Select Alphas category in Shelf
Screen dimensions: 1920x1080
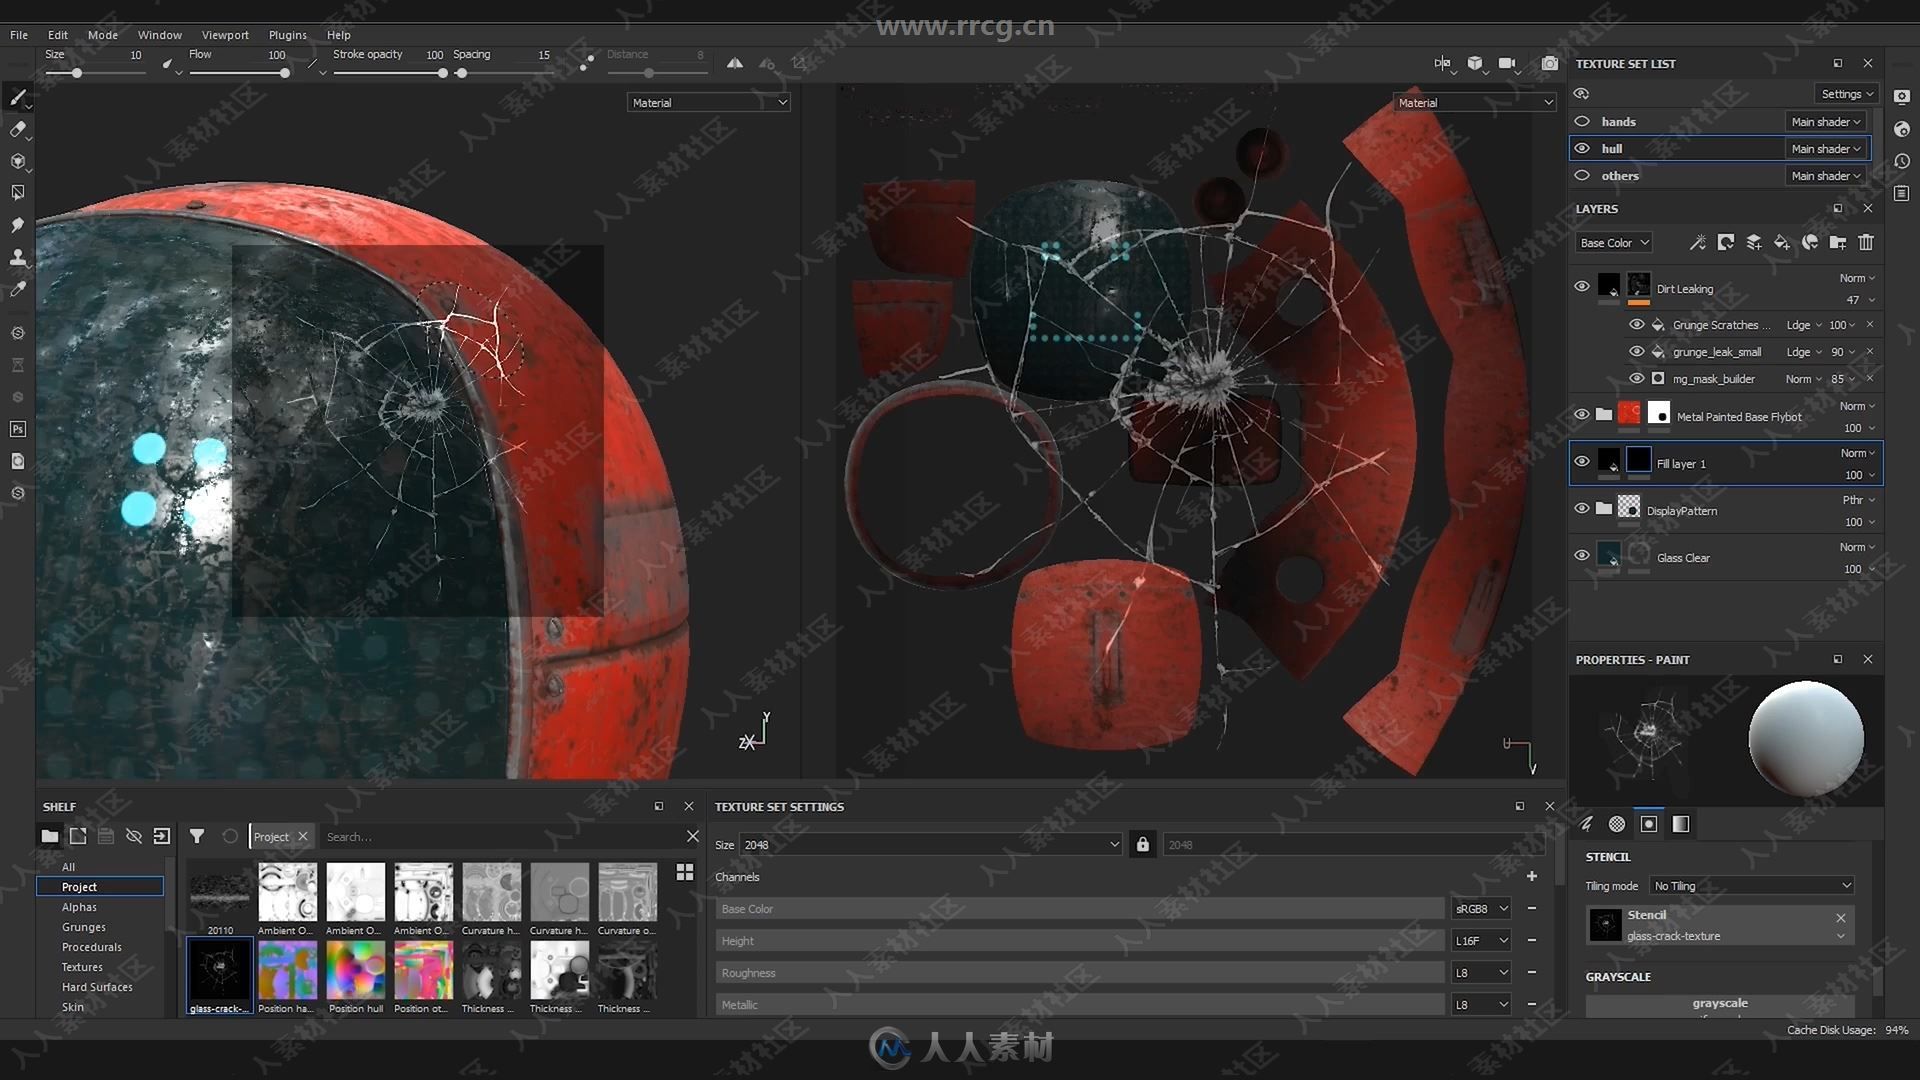pos(79,907)
